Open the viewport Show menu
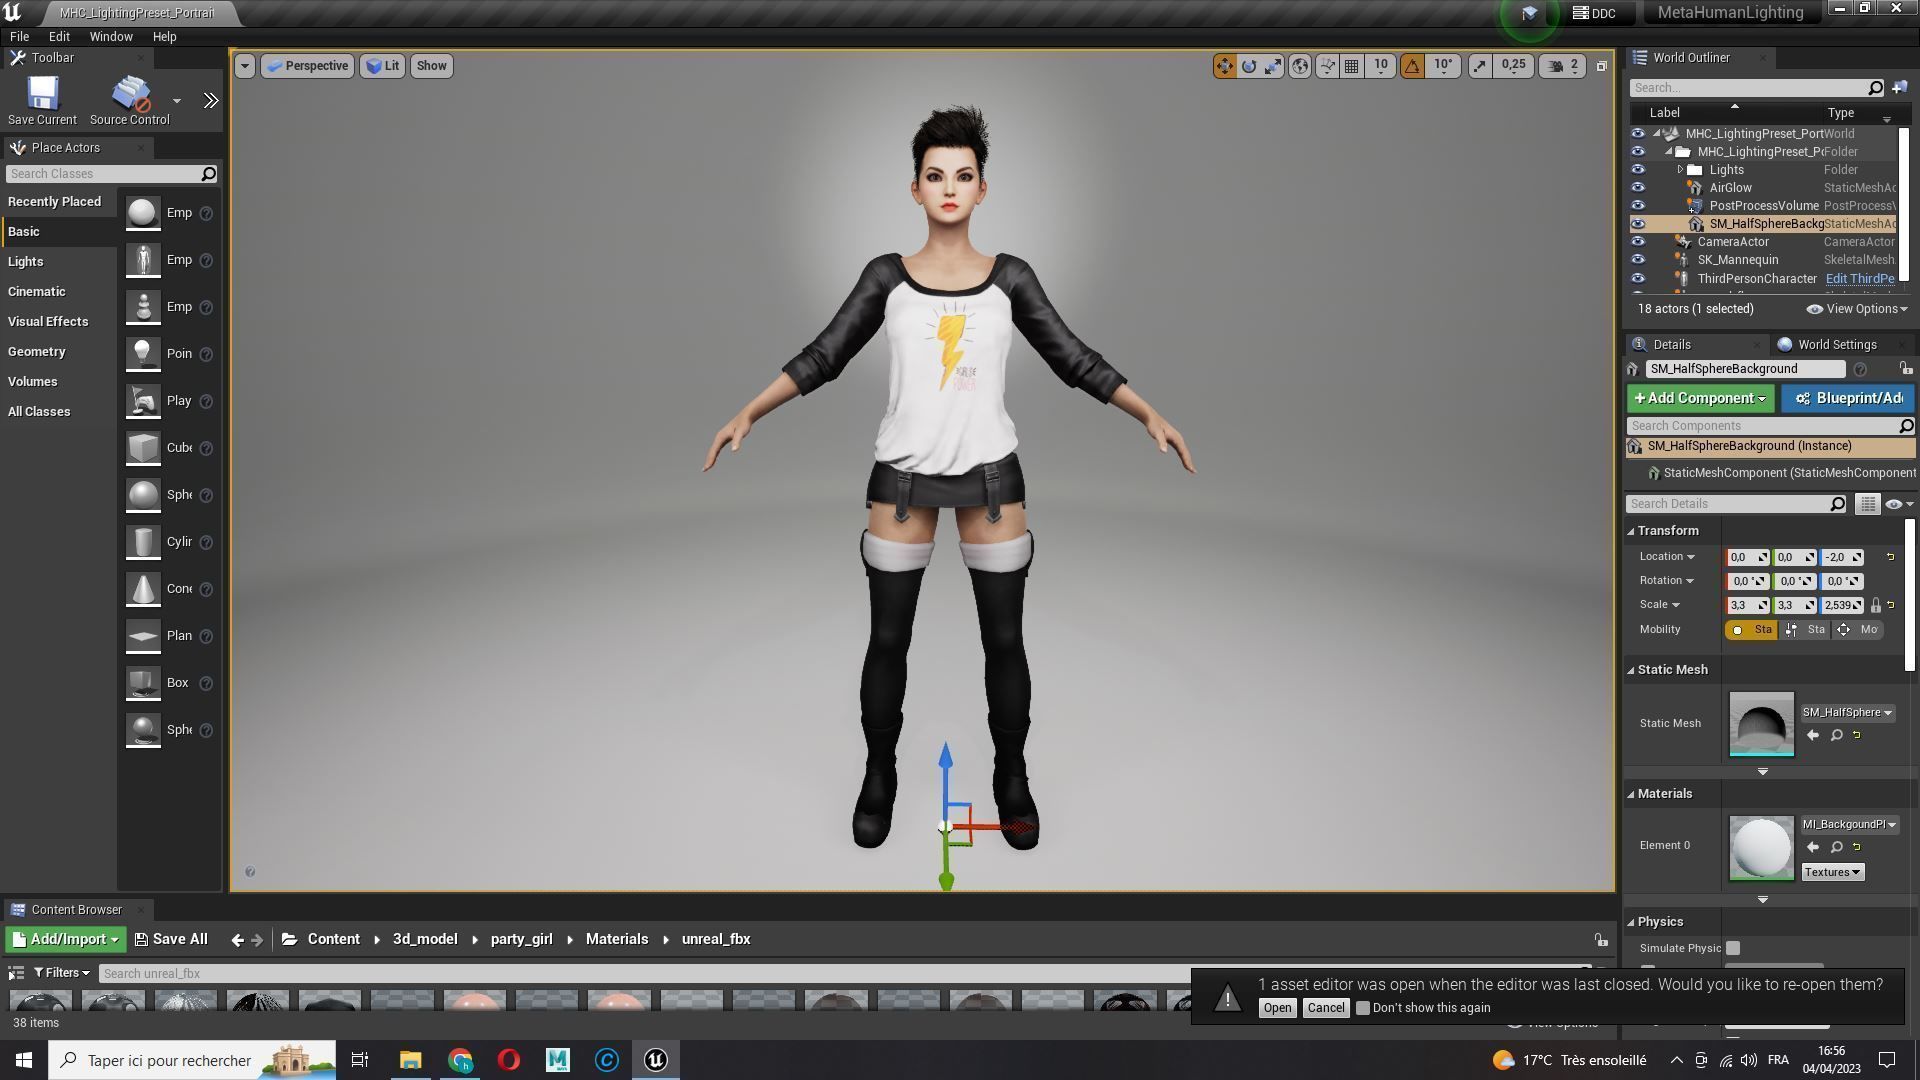Screen dimensions: 1920x1080 point(432,66)
